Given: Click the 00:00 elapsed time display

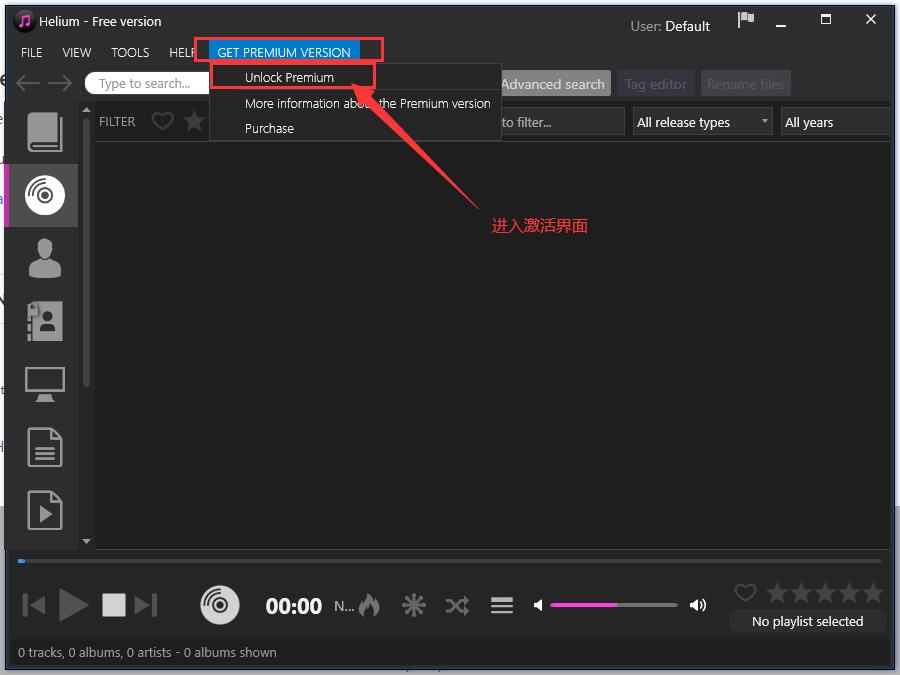Looking at the screenshot, I should click(x=293, y=606).
